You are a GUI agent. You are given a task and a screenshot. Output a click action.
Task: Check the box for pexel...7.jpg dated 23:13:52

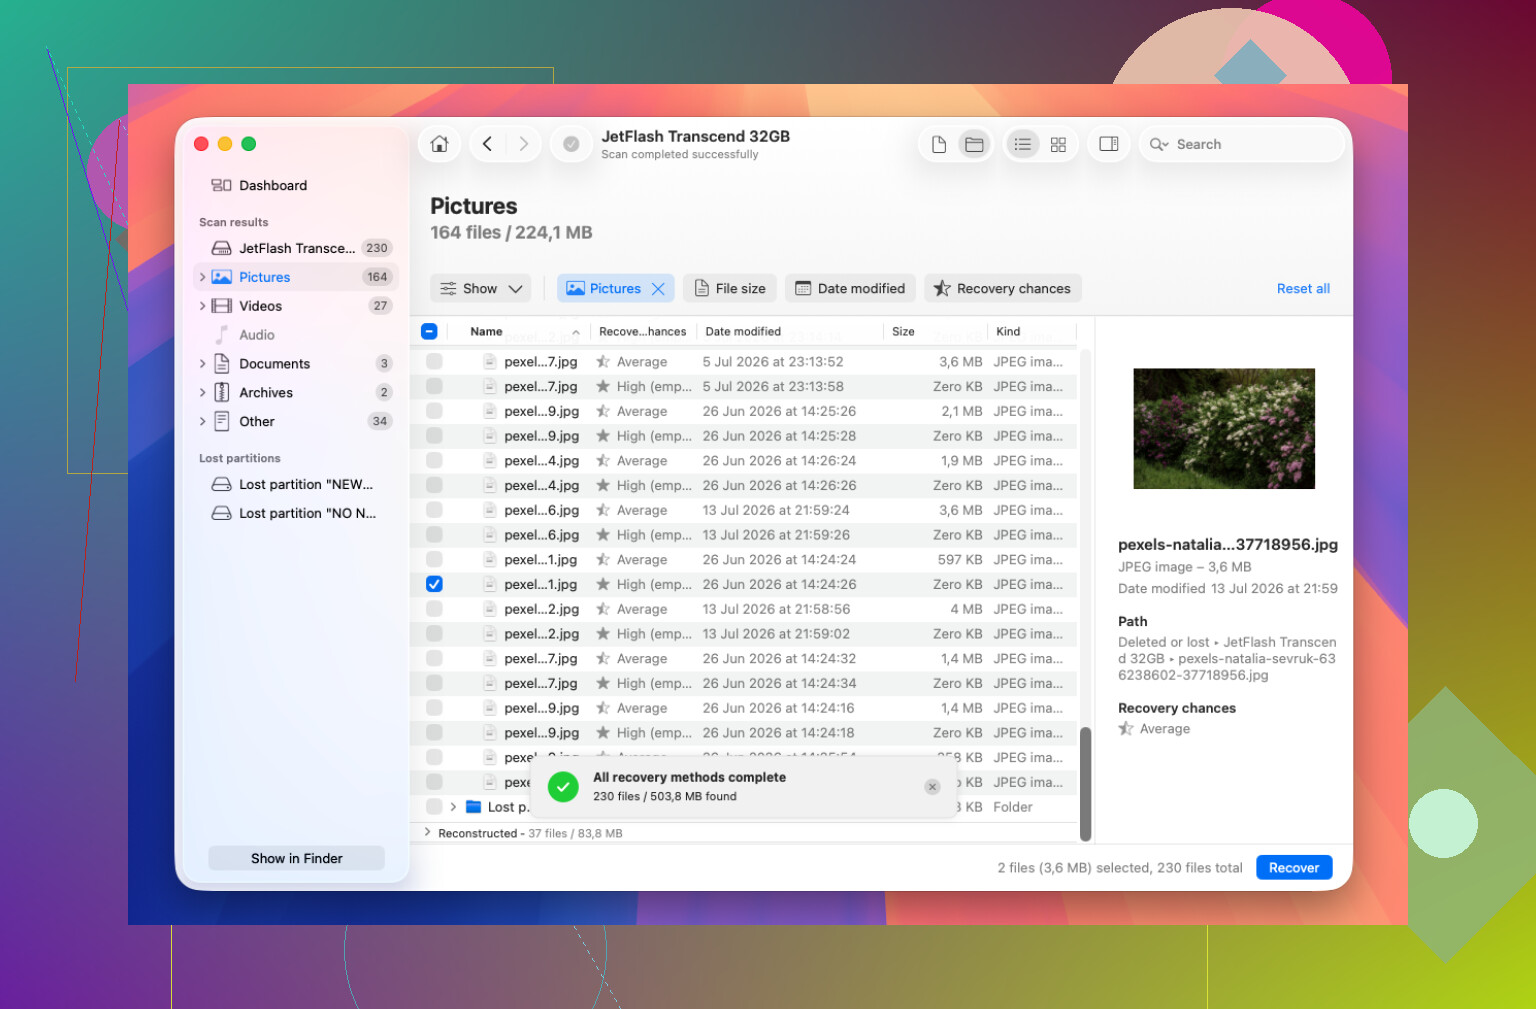pyautogui.click(x=434, y=361)
